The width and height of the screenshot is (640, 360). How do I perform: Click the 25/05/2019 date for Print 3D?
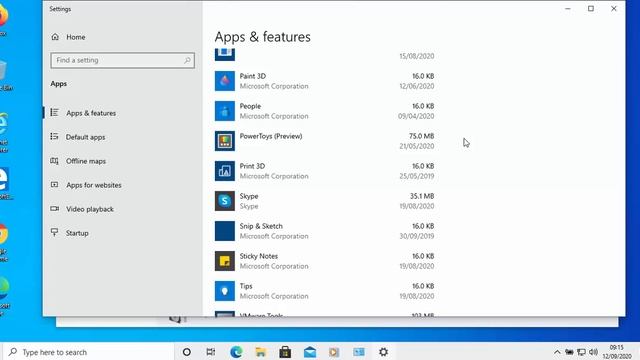point(417,176)
